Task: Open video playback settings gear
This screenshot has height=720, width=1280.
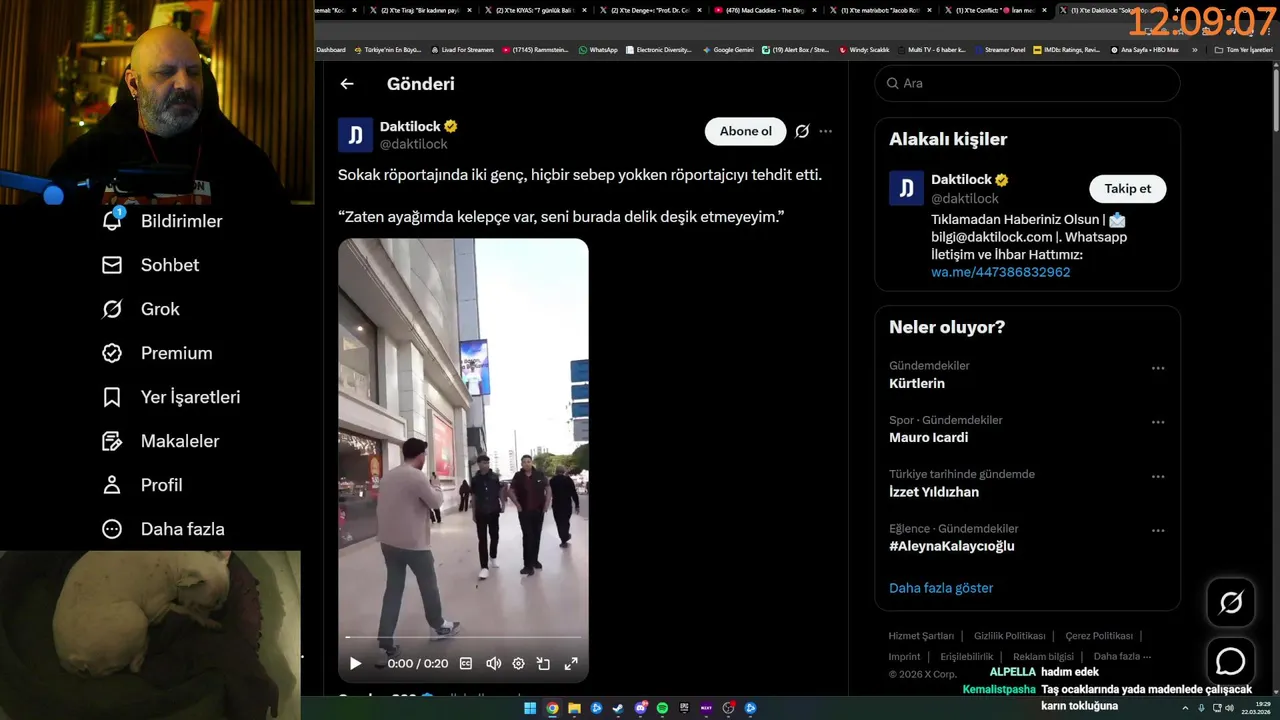Action: (518, 663)
